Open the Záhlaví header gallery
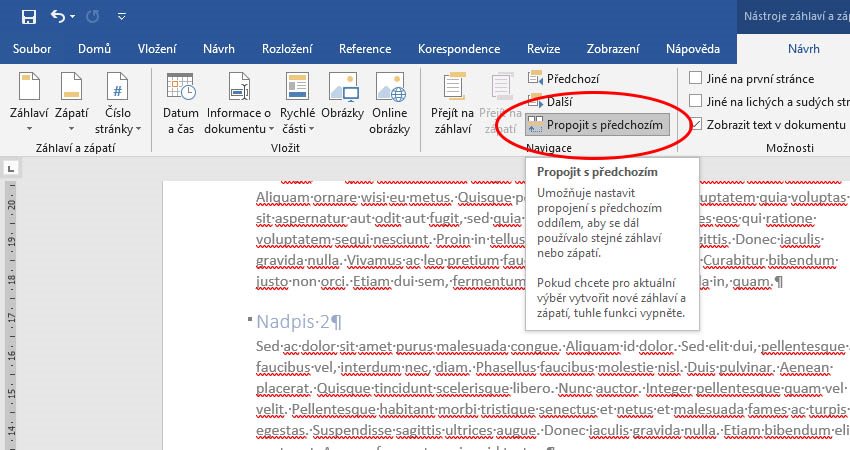The width and height of the screenshot is (850, 450). [29, 103]
